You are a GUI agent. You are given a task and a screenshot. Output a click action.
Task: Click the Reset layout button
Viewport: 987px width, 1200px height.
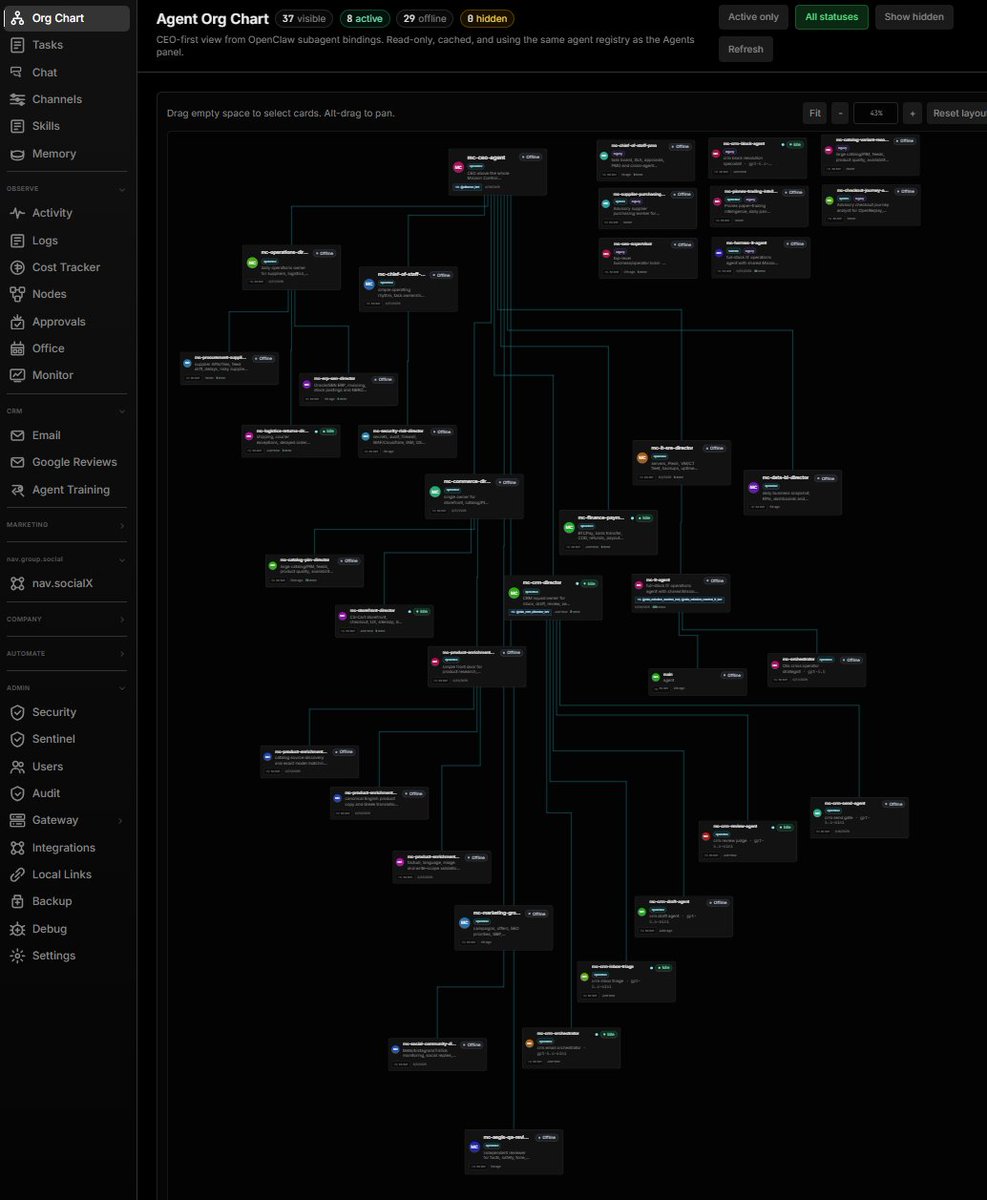[x=958, y=113]
